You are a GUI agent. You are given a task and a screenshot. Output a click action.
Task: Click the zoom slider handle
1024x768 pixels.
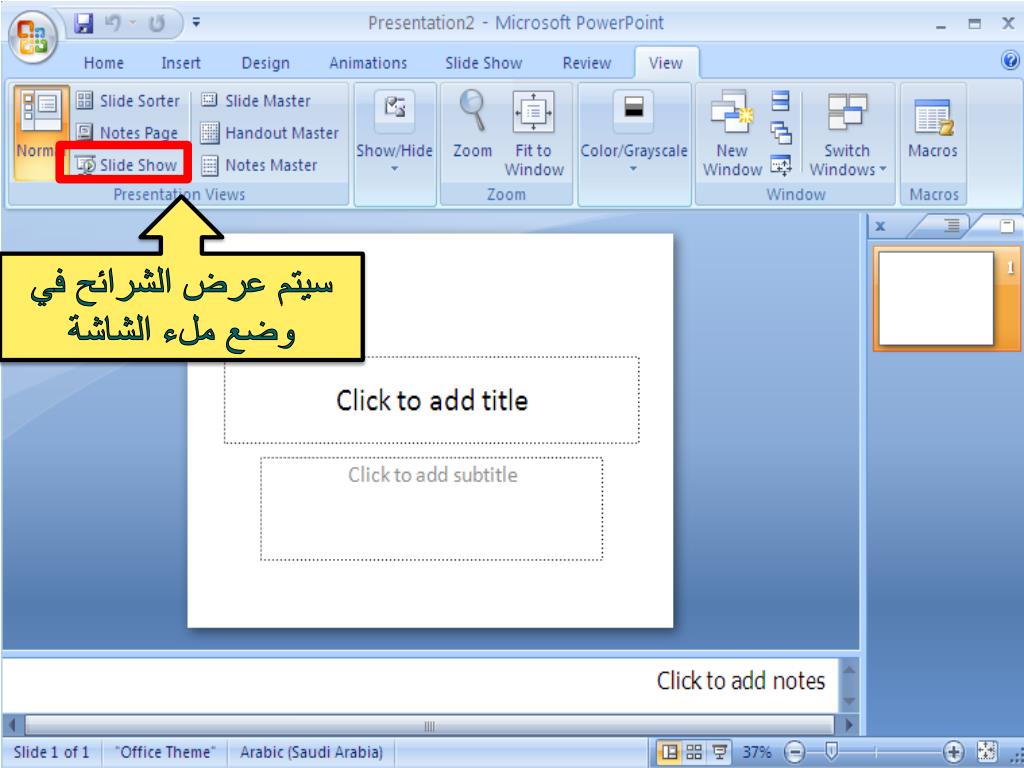pyautogui.click(x=831, y=752)
